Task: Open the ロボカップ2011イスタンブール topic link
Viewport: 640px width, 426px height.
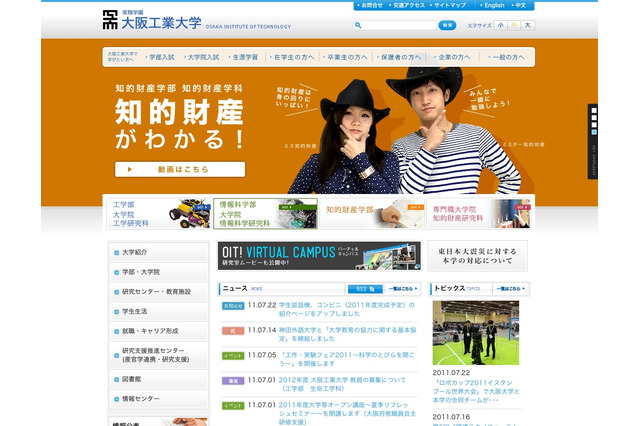Action: (476, 391)
